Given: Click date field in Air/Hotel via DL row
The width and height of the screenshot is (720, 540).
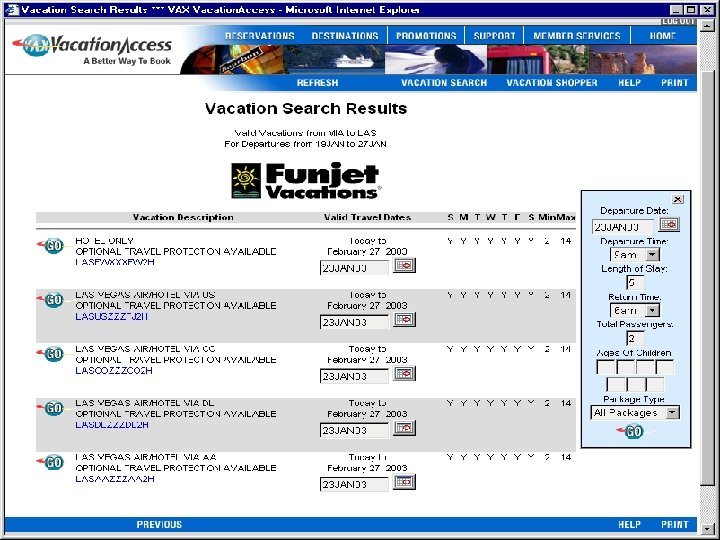Looking at the screenshot, I should coord(354,430).
